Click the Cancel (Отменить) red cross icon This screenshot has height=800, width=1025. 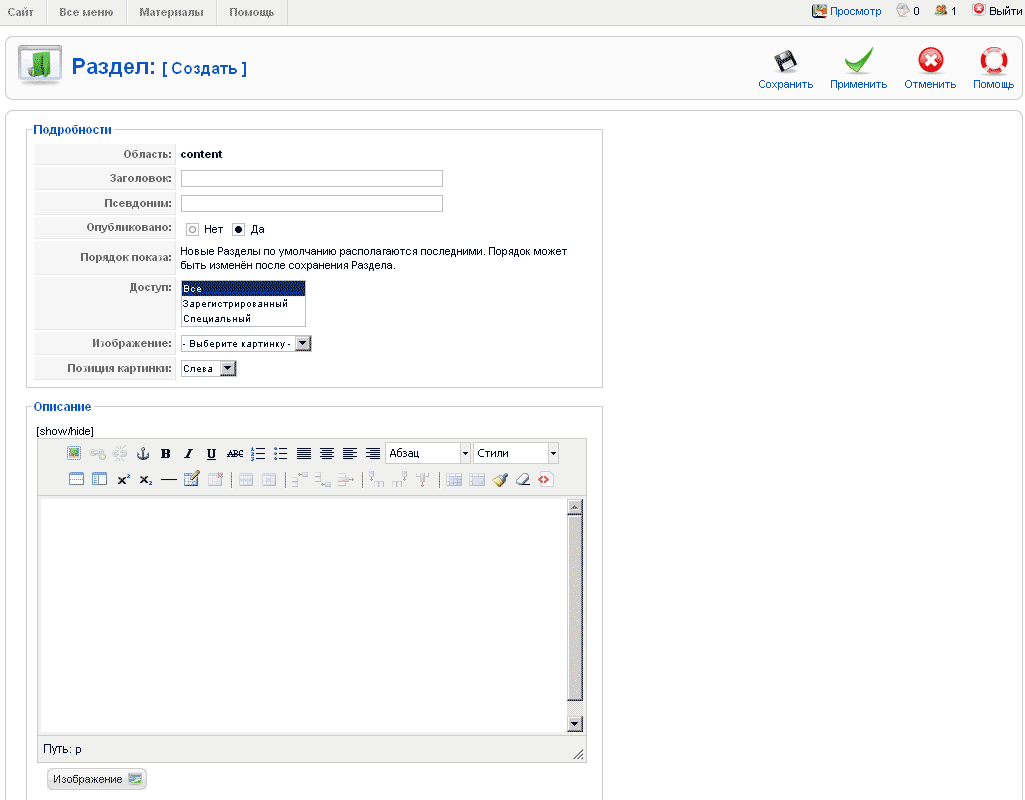[931, 62]
